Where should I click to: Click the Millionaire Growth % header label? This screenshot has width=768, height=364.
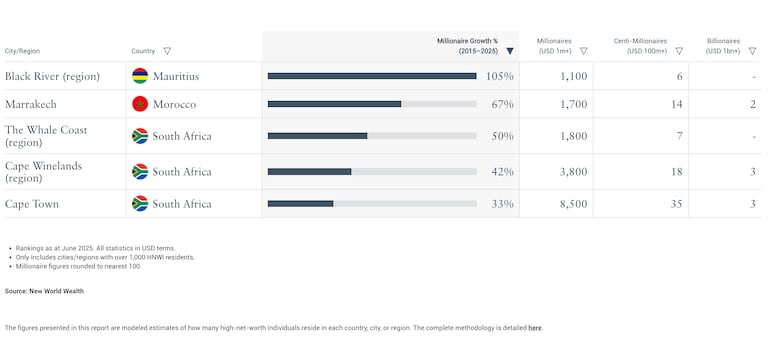(x=467, y=46)
